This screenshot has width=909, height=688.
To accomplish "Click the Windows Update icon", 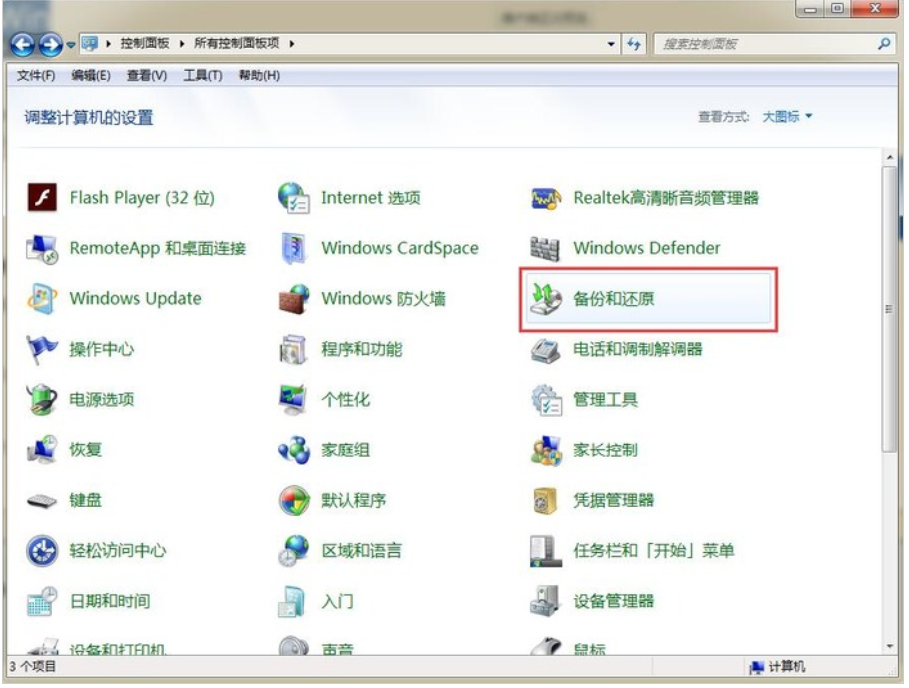I will click(42, 299).
